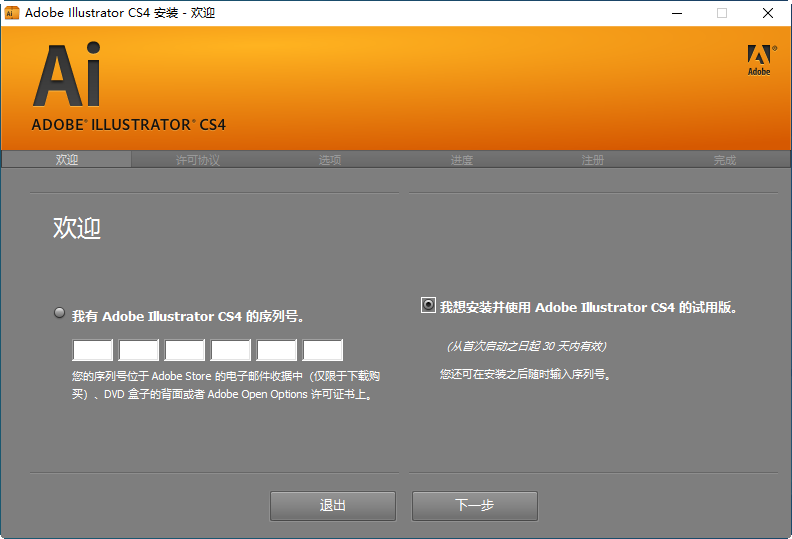
Task: Click the Ai Illustrator logo in the banner
Action: (67, 77)
